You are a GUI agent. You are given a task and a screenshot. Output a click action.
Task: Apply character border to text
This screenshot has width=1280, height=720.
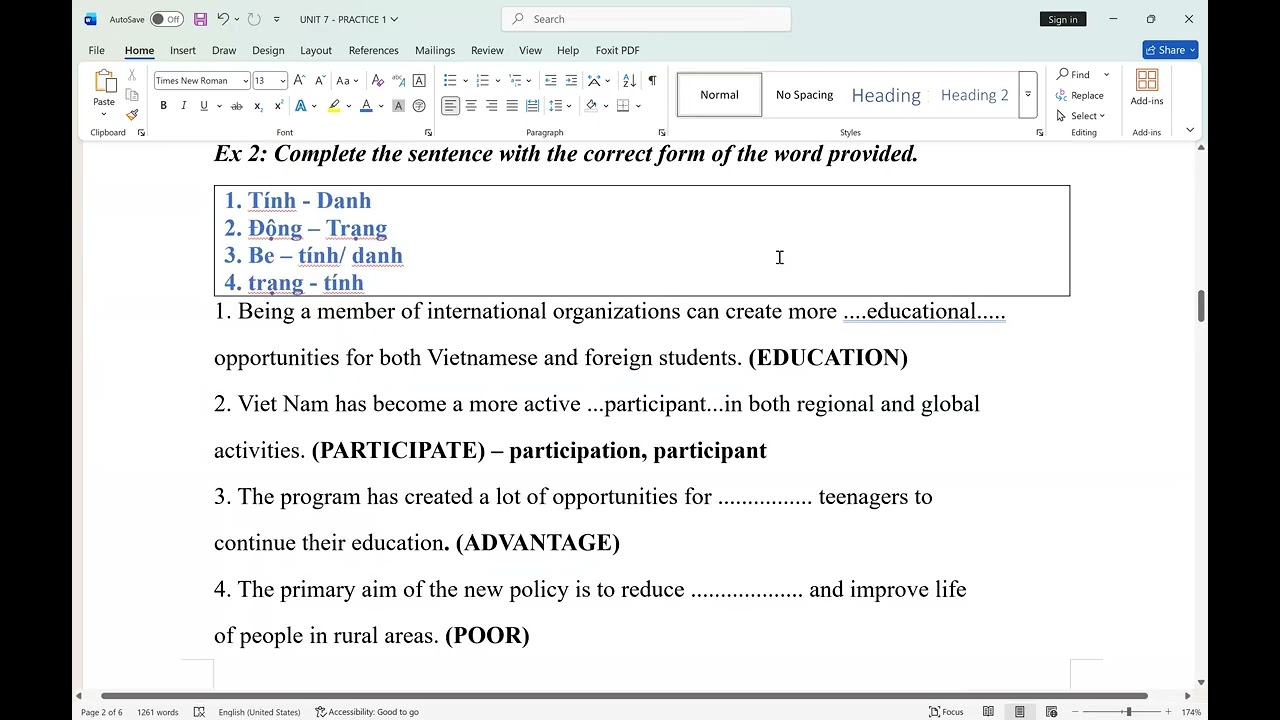click(x=419, y=80)
